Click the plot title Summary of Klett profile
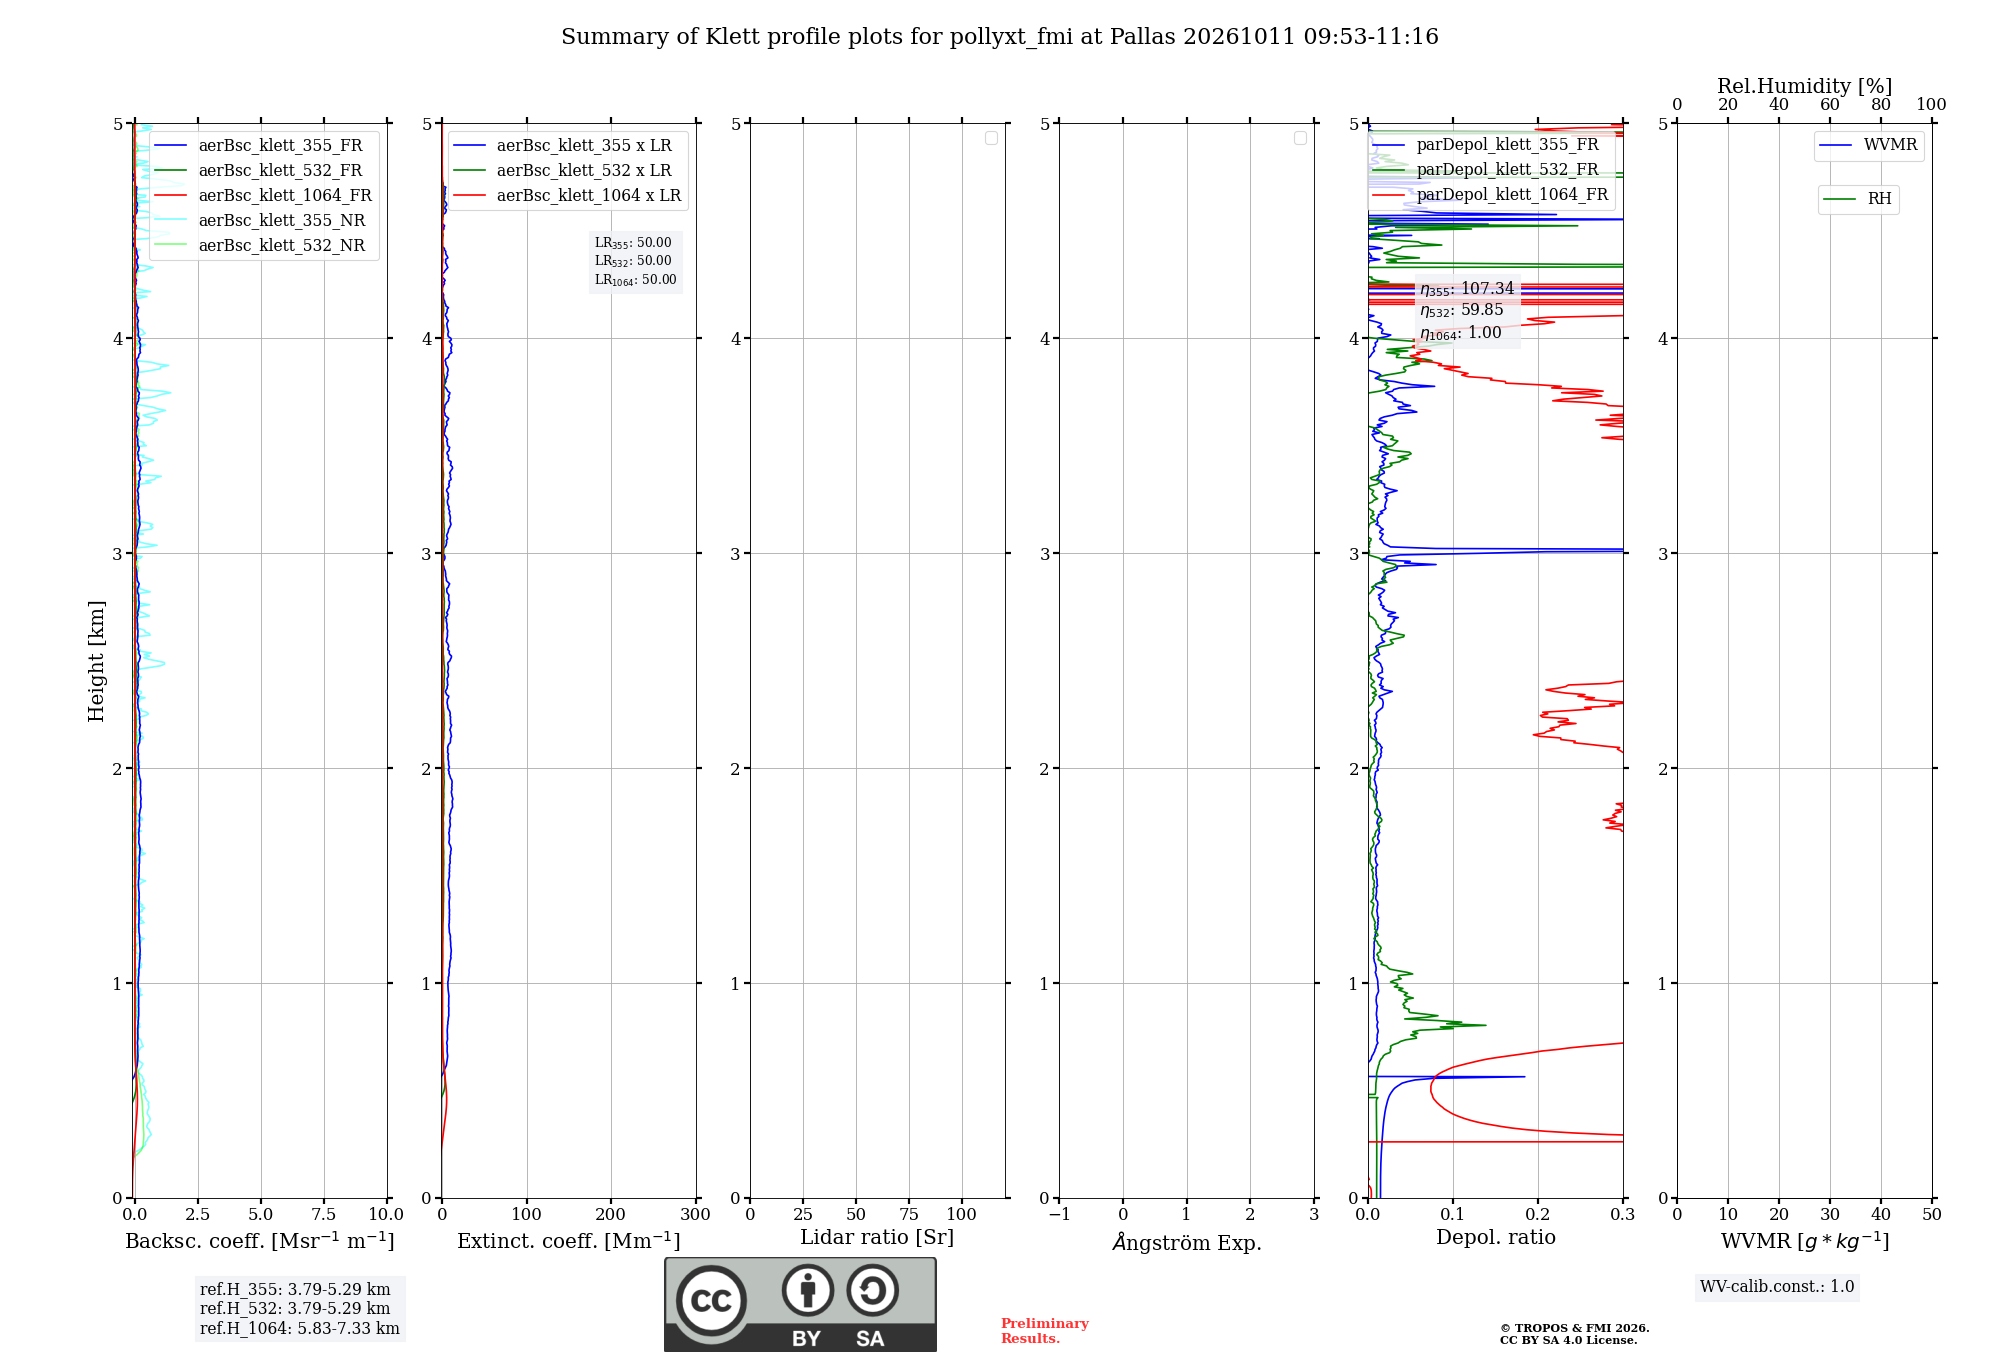This screenshot has width=2000, height=1360. (1000, 37)
